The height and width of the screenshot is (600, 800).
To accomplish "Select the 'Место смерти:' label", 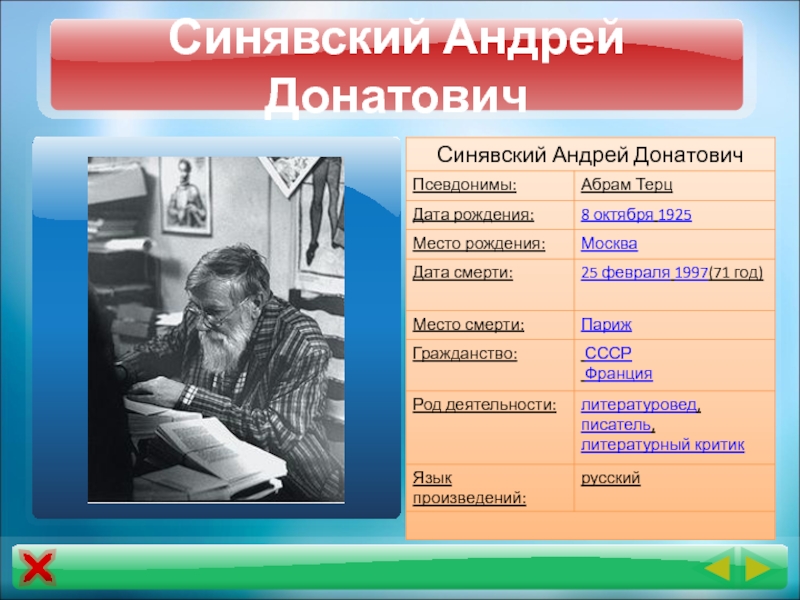I will [x=468, y=324].
